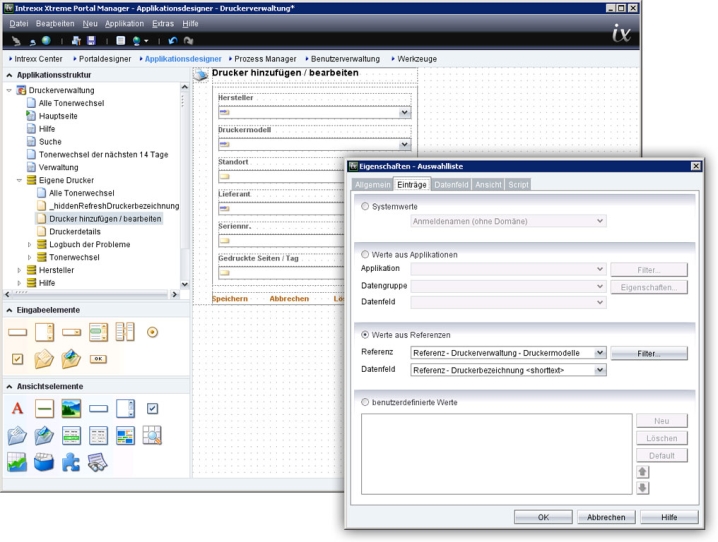Choose the static text 'A' view element
Image resolution: width=718 pixels, height=542 pixels.
17,408
